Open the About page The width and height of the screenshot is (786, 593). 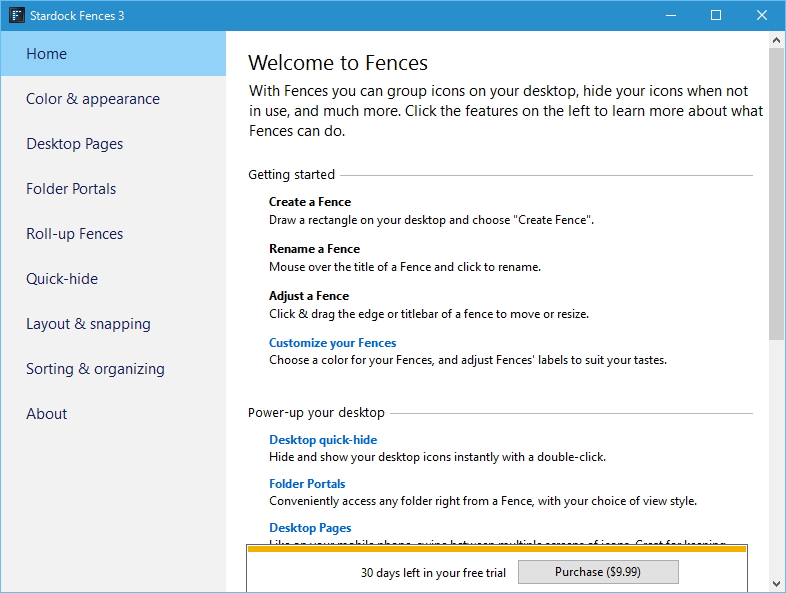[47, 414]
